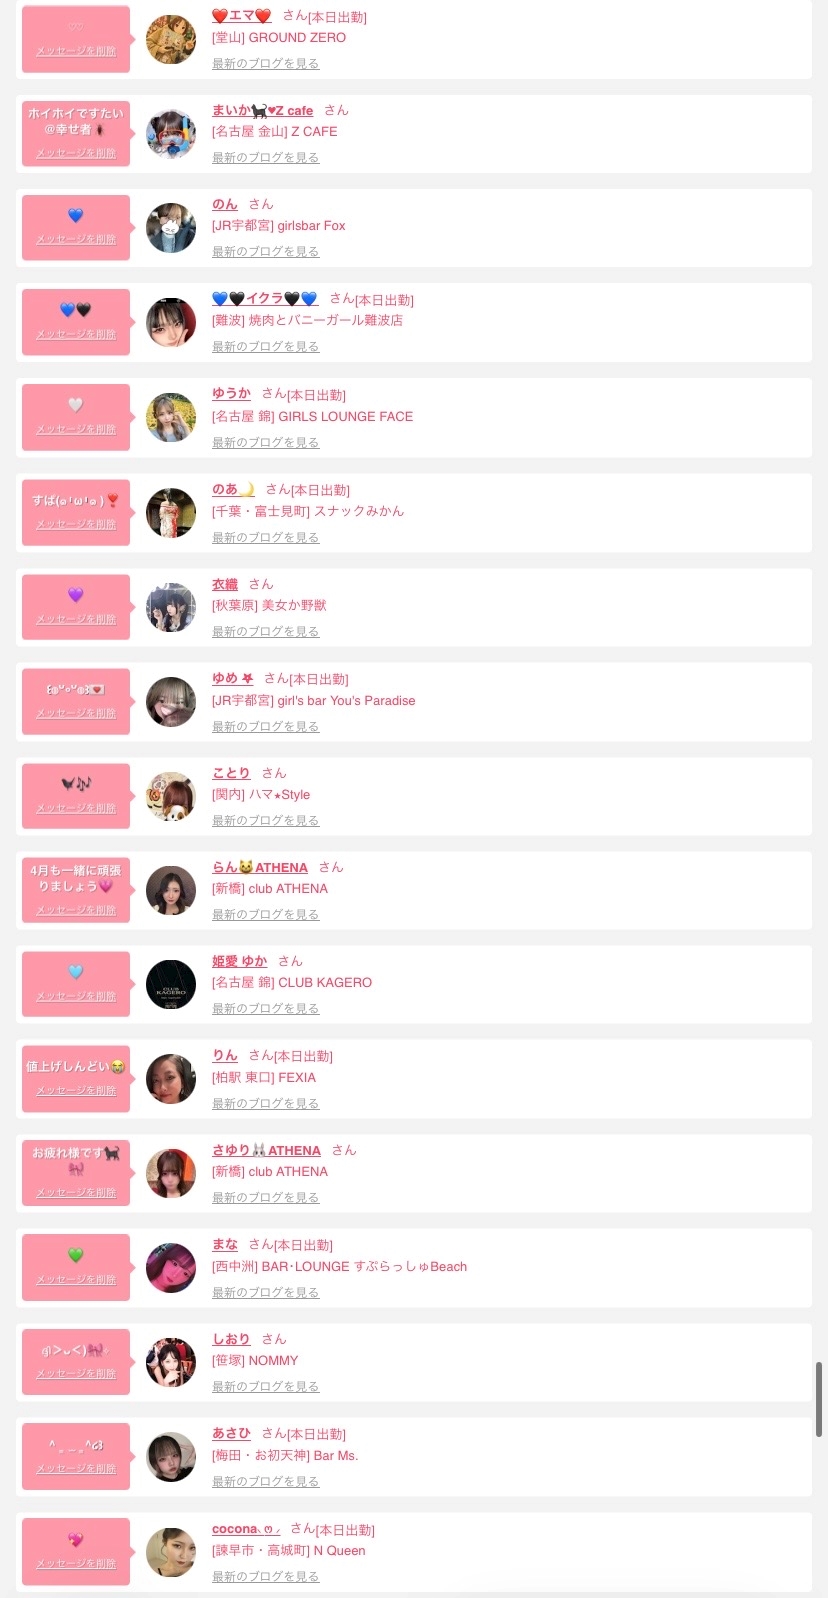Open まな's avatar image
Image resolution: width=828 pixels, height=1598 pixels.
[171, 1268]
